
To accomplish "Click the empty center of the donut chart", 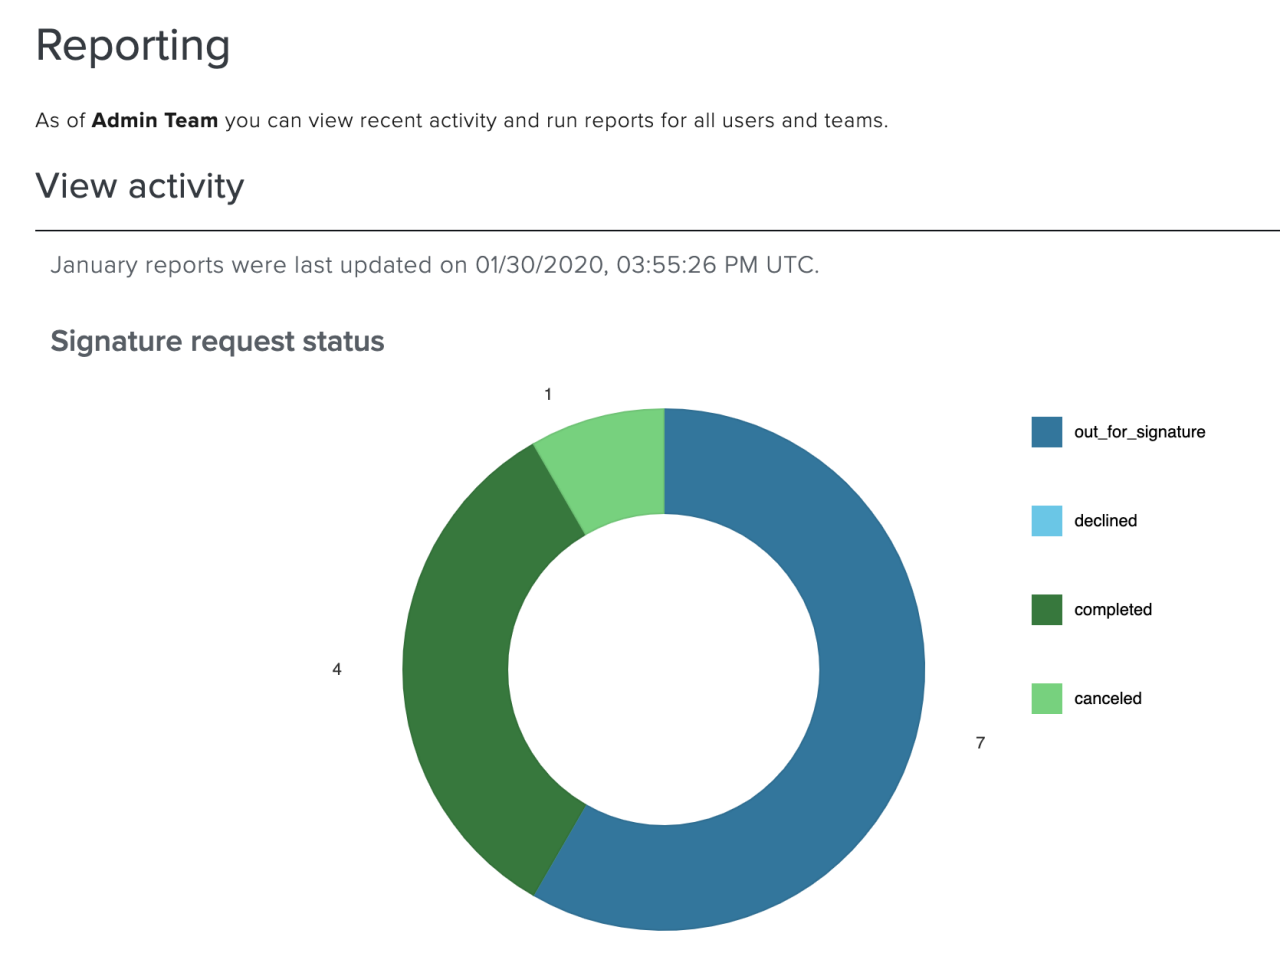I will (x=664, y=669).
